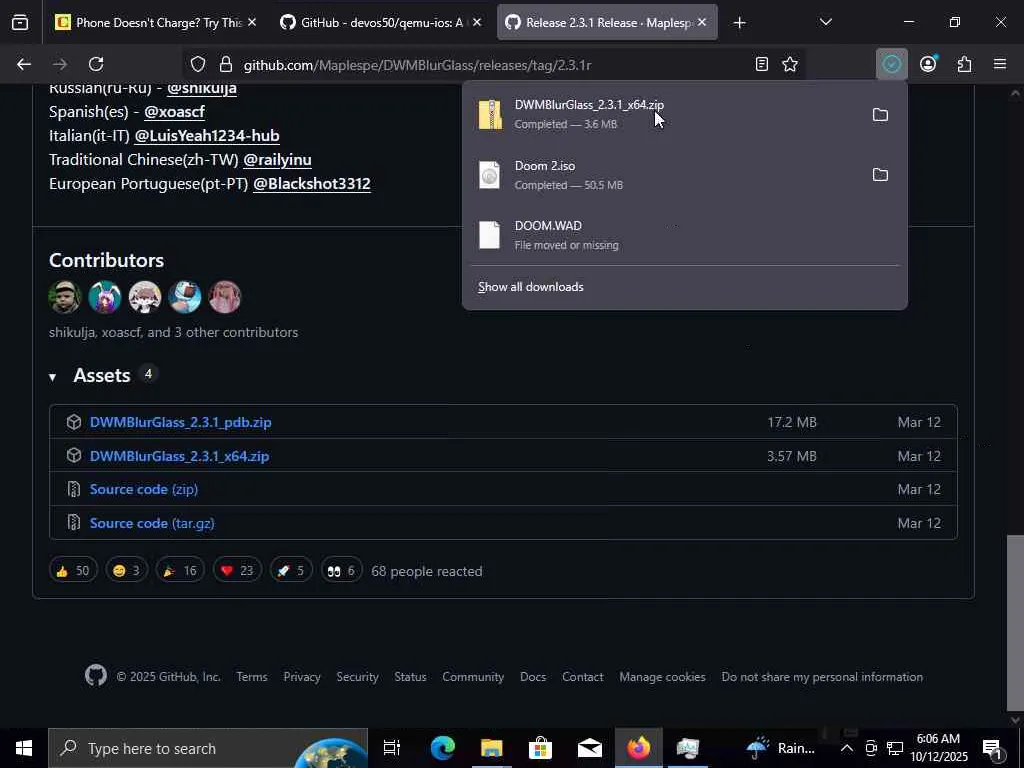The image size is (1024, 768).
Task: Open File Explorer from taskbar
Action: pos(492,748)
